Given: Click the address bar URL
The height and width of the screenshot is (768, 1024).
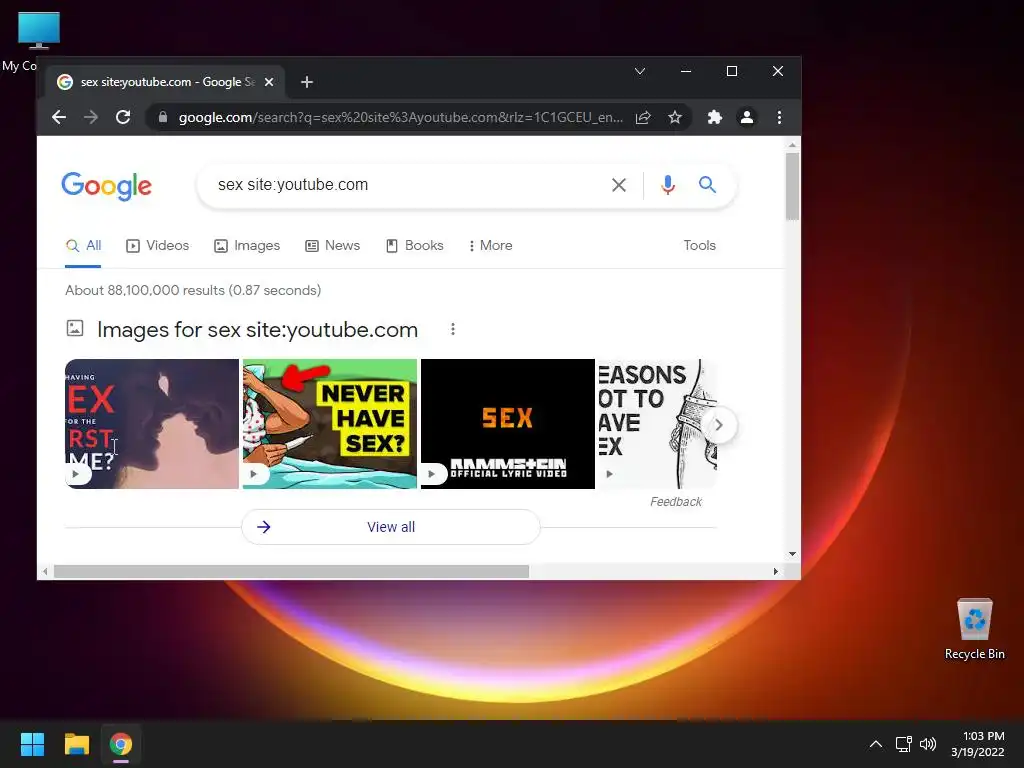Looking at the screenshot, I should tap(400, 118).
